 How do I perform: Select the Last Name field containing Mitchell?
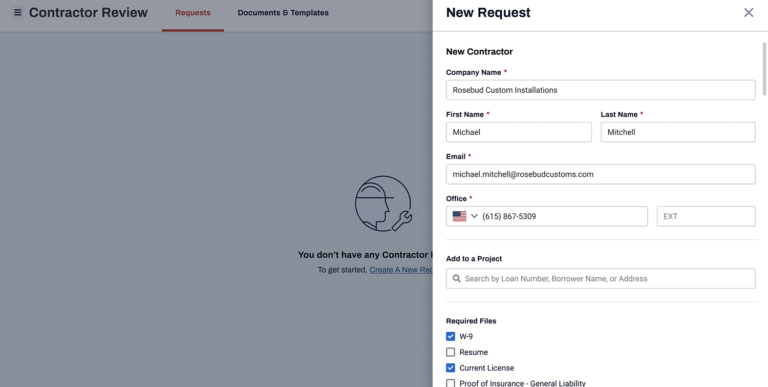[x=678, y=132]
